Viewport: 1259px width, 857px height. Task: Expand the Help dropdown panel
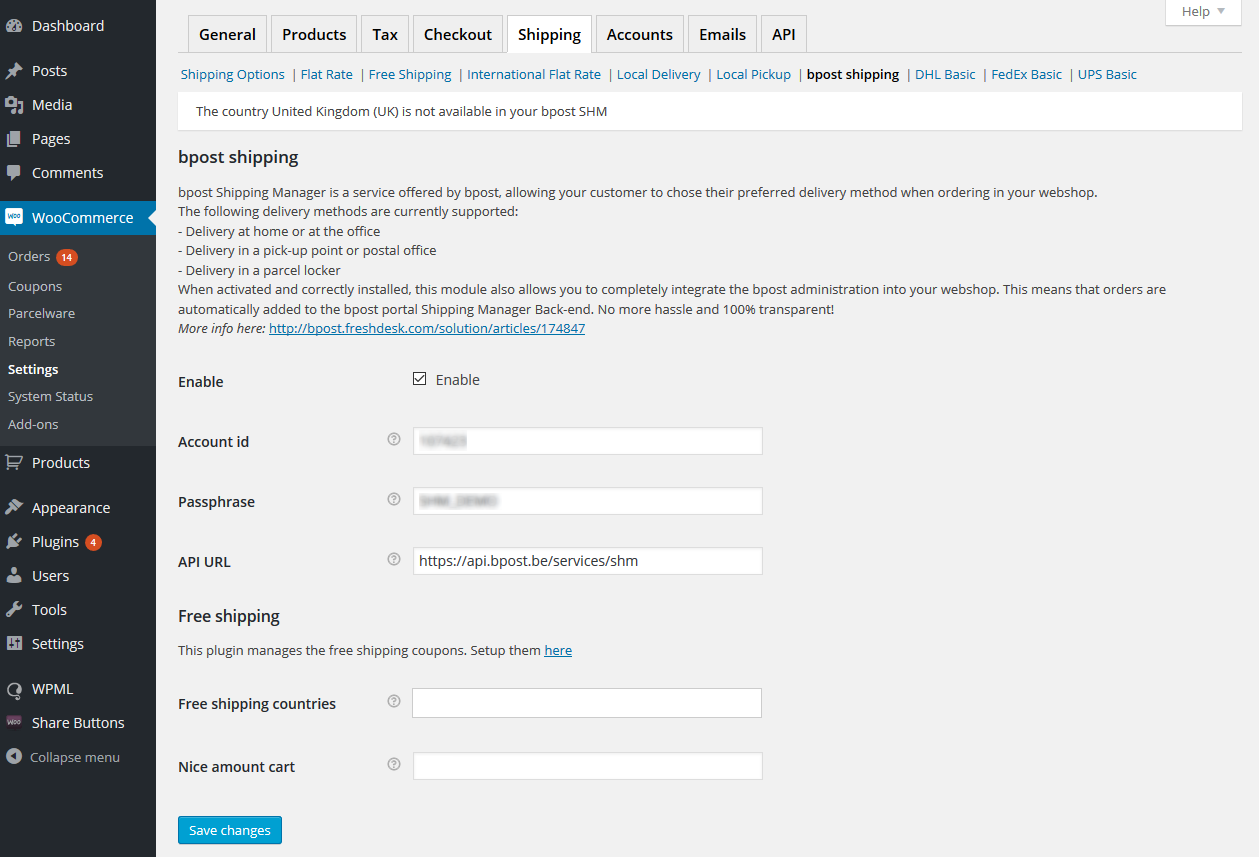(1202, 12)
